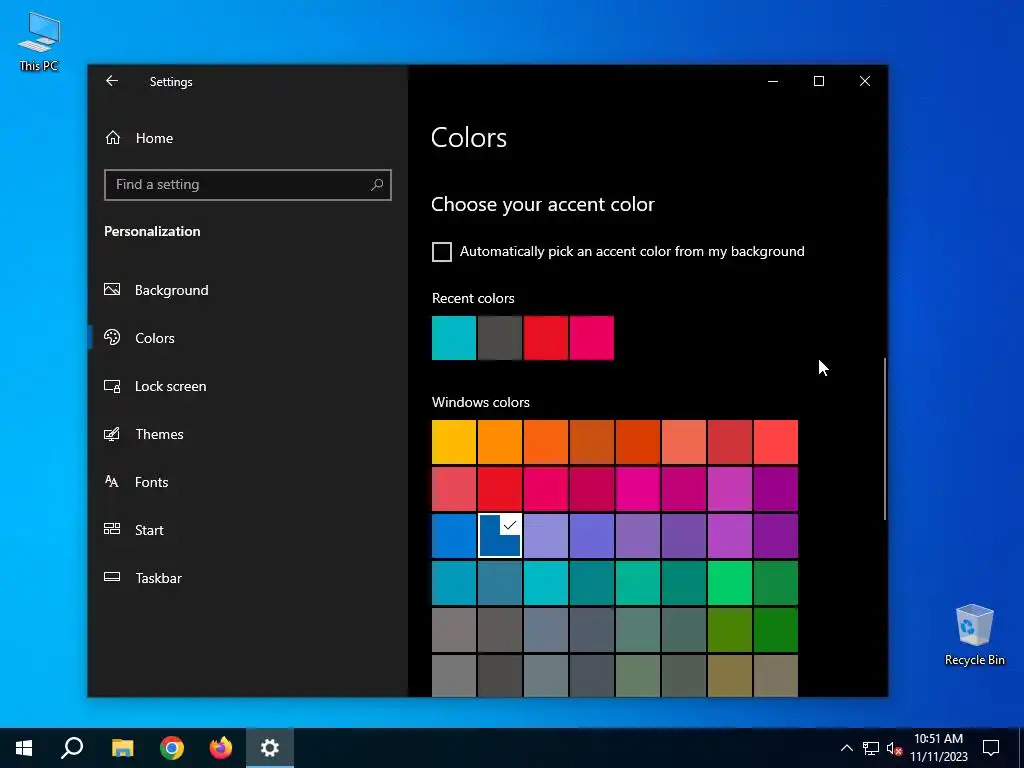
Task: Select the Recycle Bin desktop icon
Action: (x=974, y=635)
